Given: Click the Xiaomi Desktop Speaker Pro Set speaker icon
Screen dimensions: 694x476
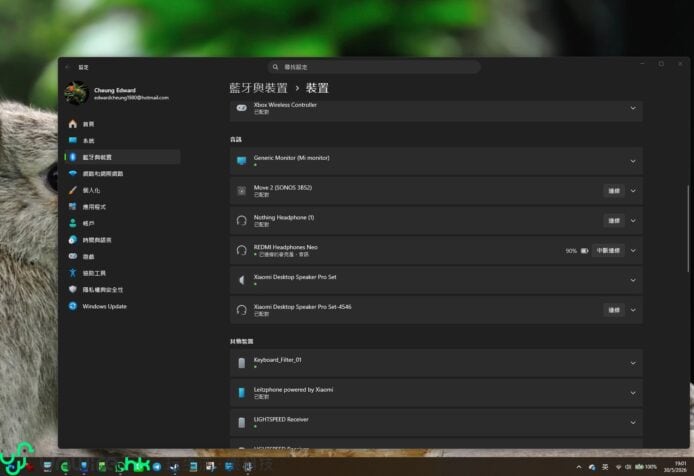Looking at the screenshot, I should coord(241,280).
